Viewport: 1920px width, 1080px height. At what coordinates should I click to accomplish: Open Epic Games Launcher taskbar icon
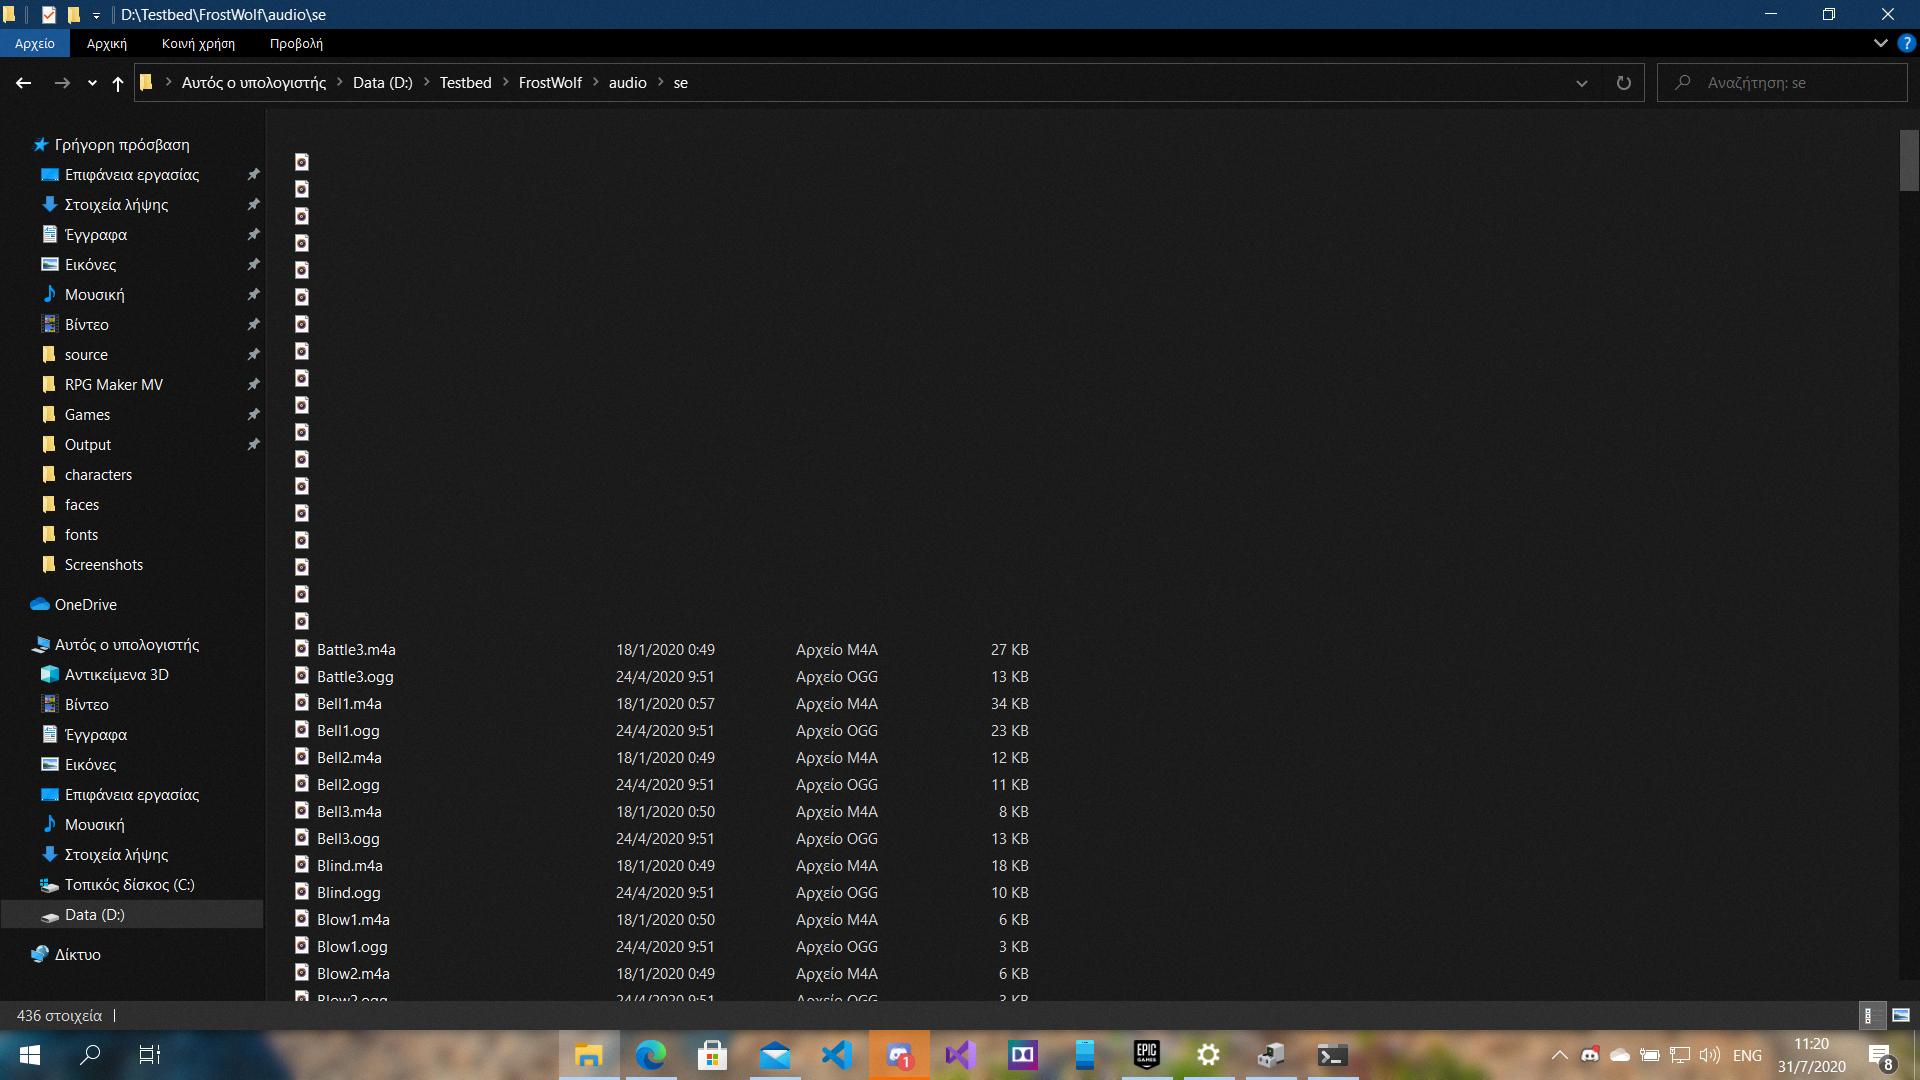point(1146,1054)
